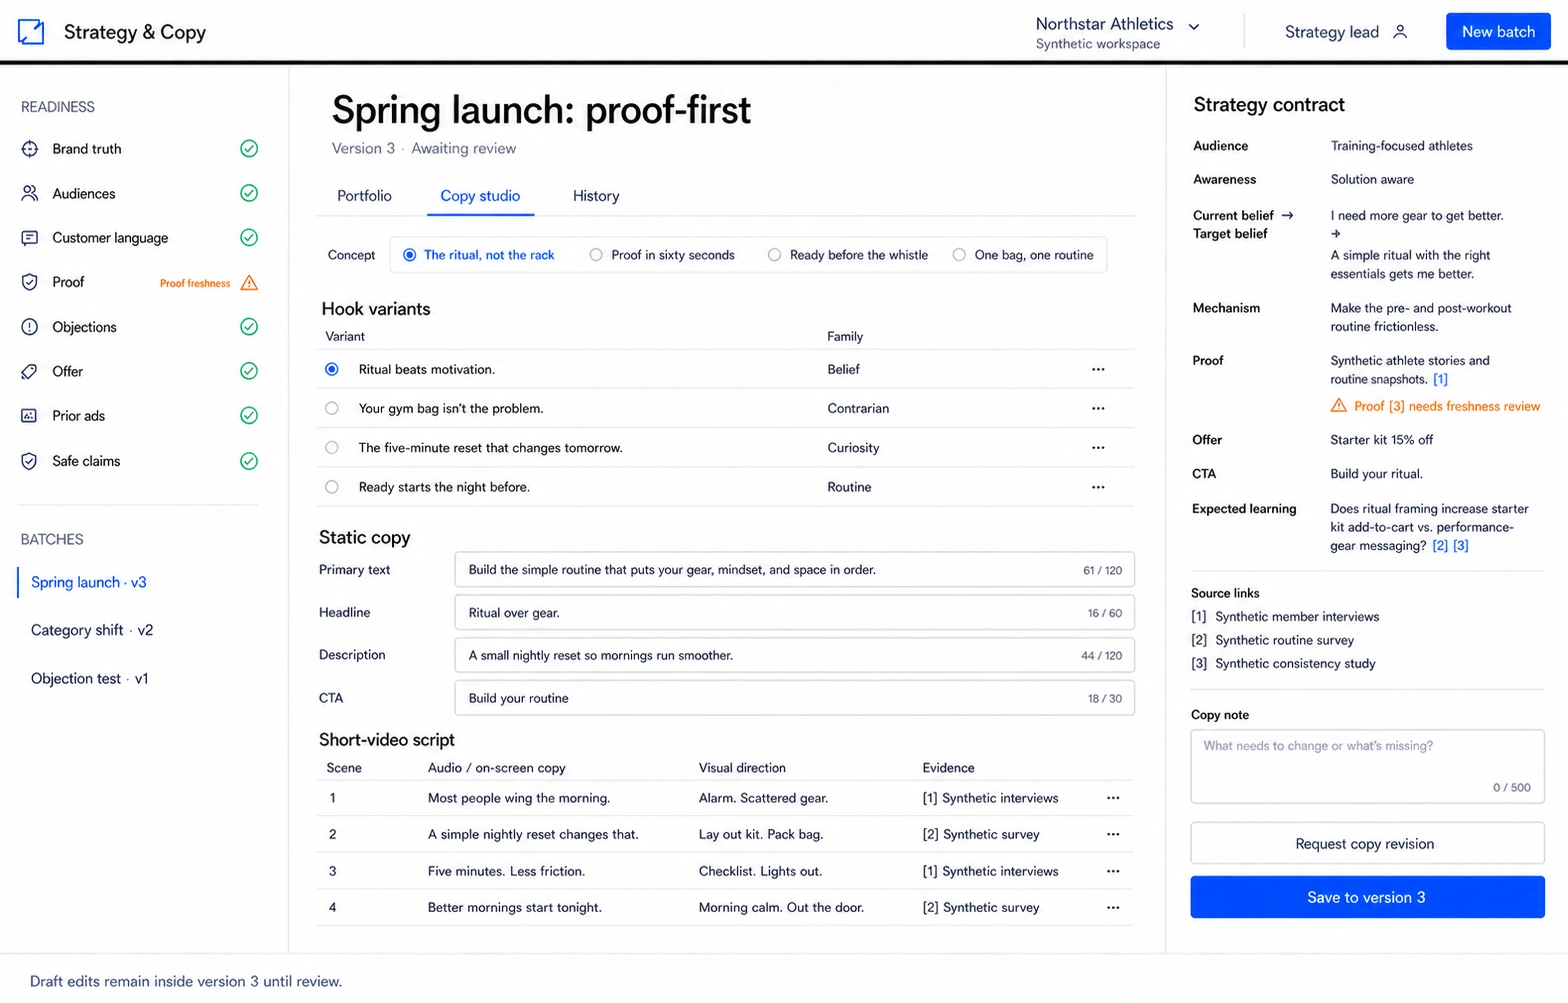Click the Copy note text area
This screenshot has width=1568, height=1003.
[x=1367, y=766]
